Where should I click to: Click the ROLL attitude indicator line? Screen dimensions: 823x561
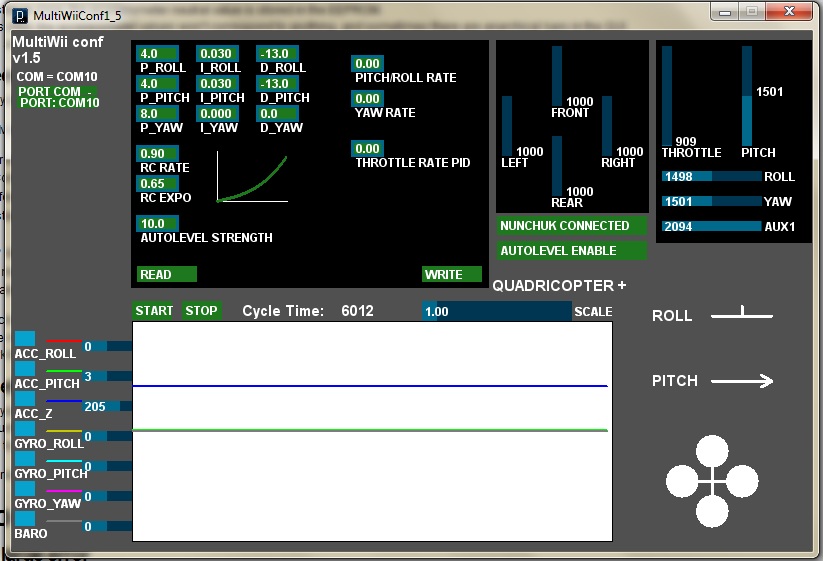click(x=742, y=313)
